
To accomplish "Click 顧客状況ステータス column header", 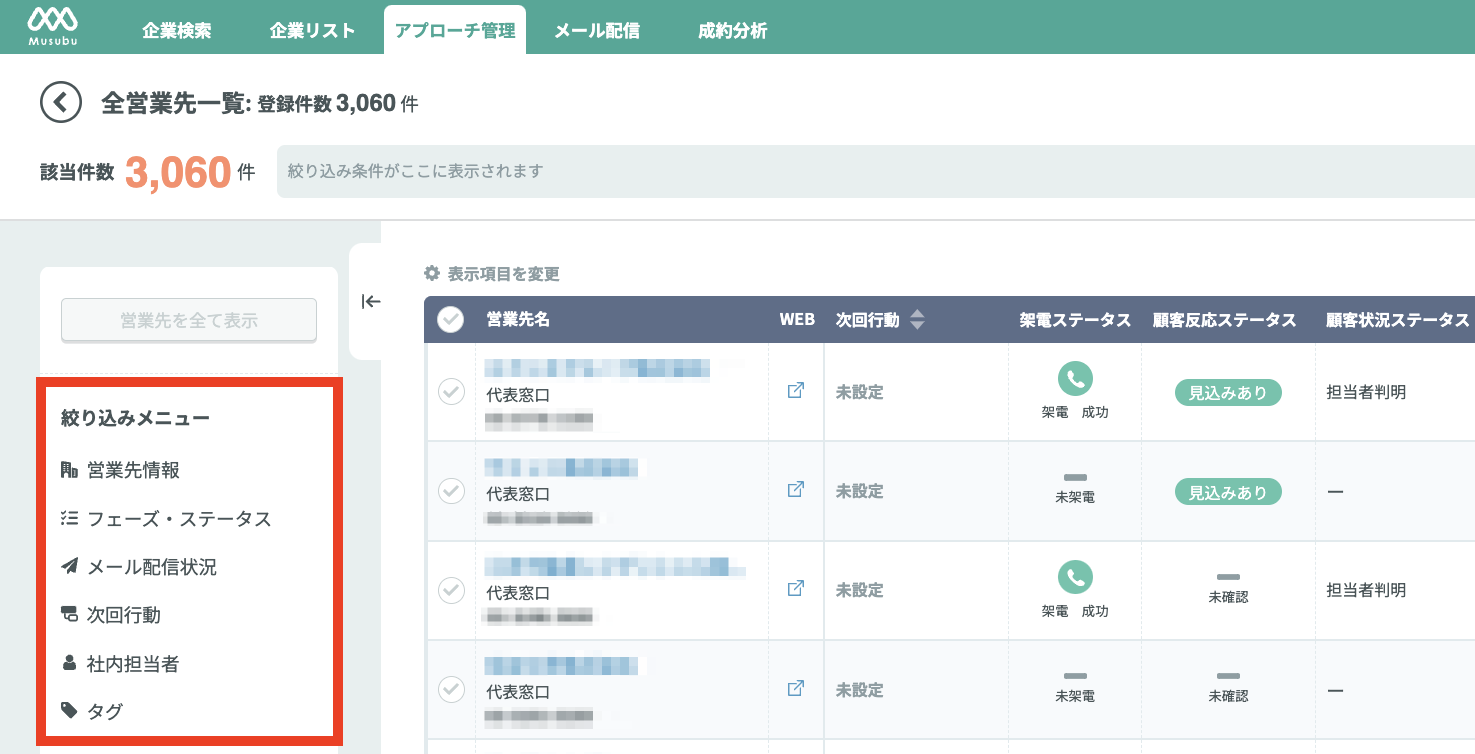I will tap(1398, 320).
